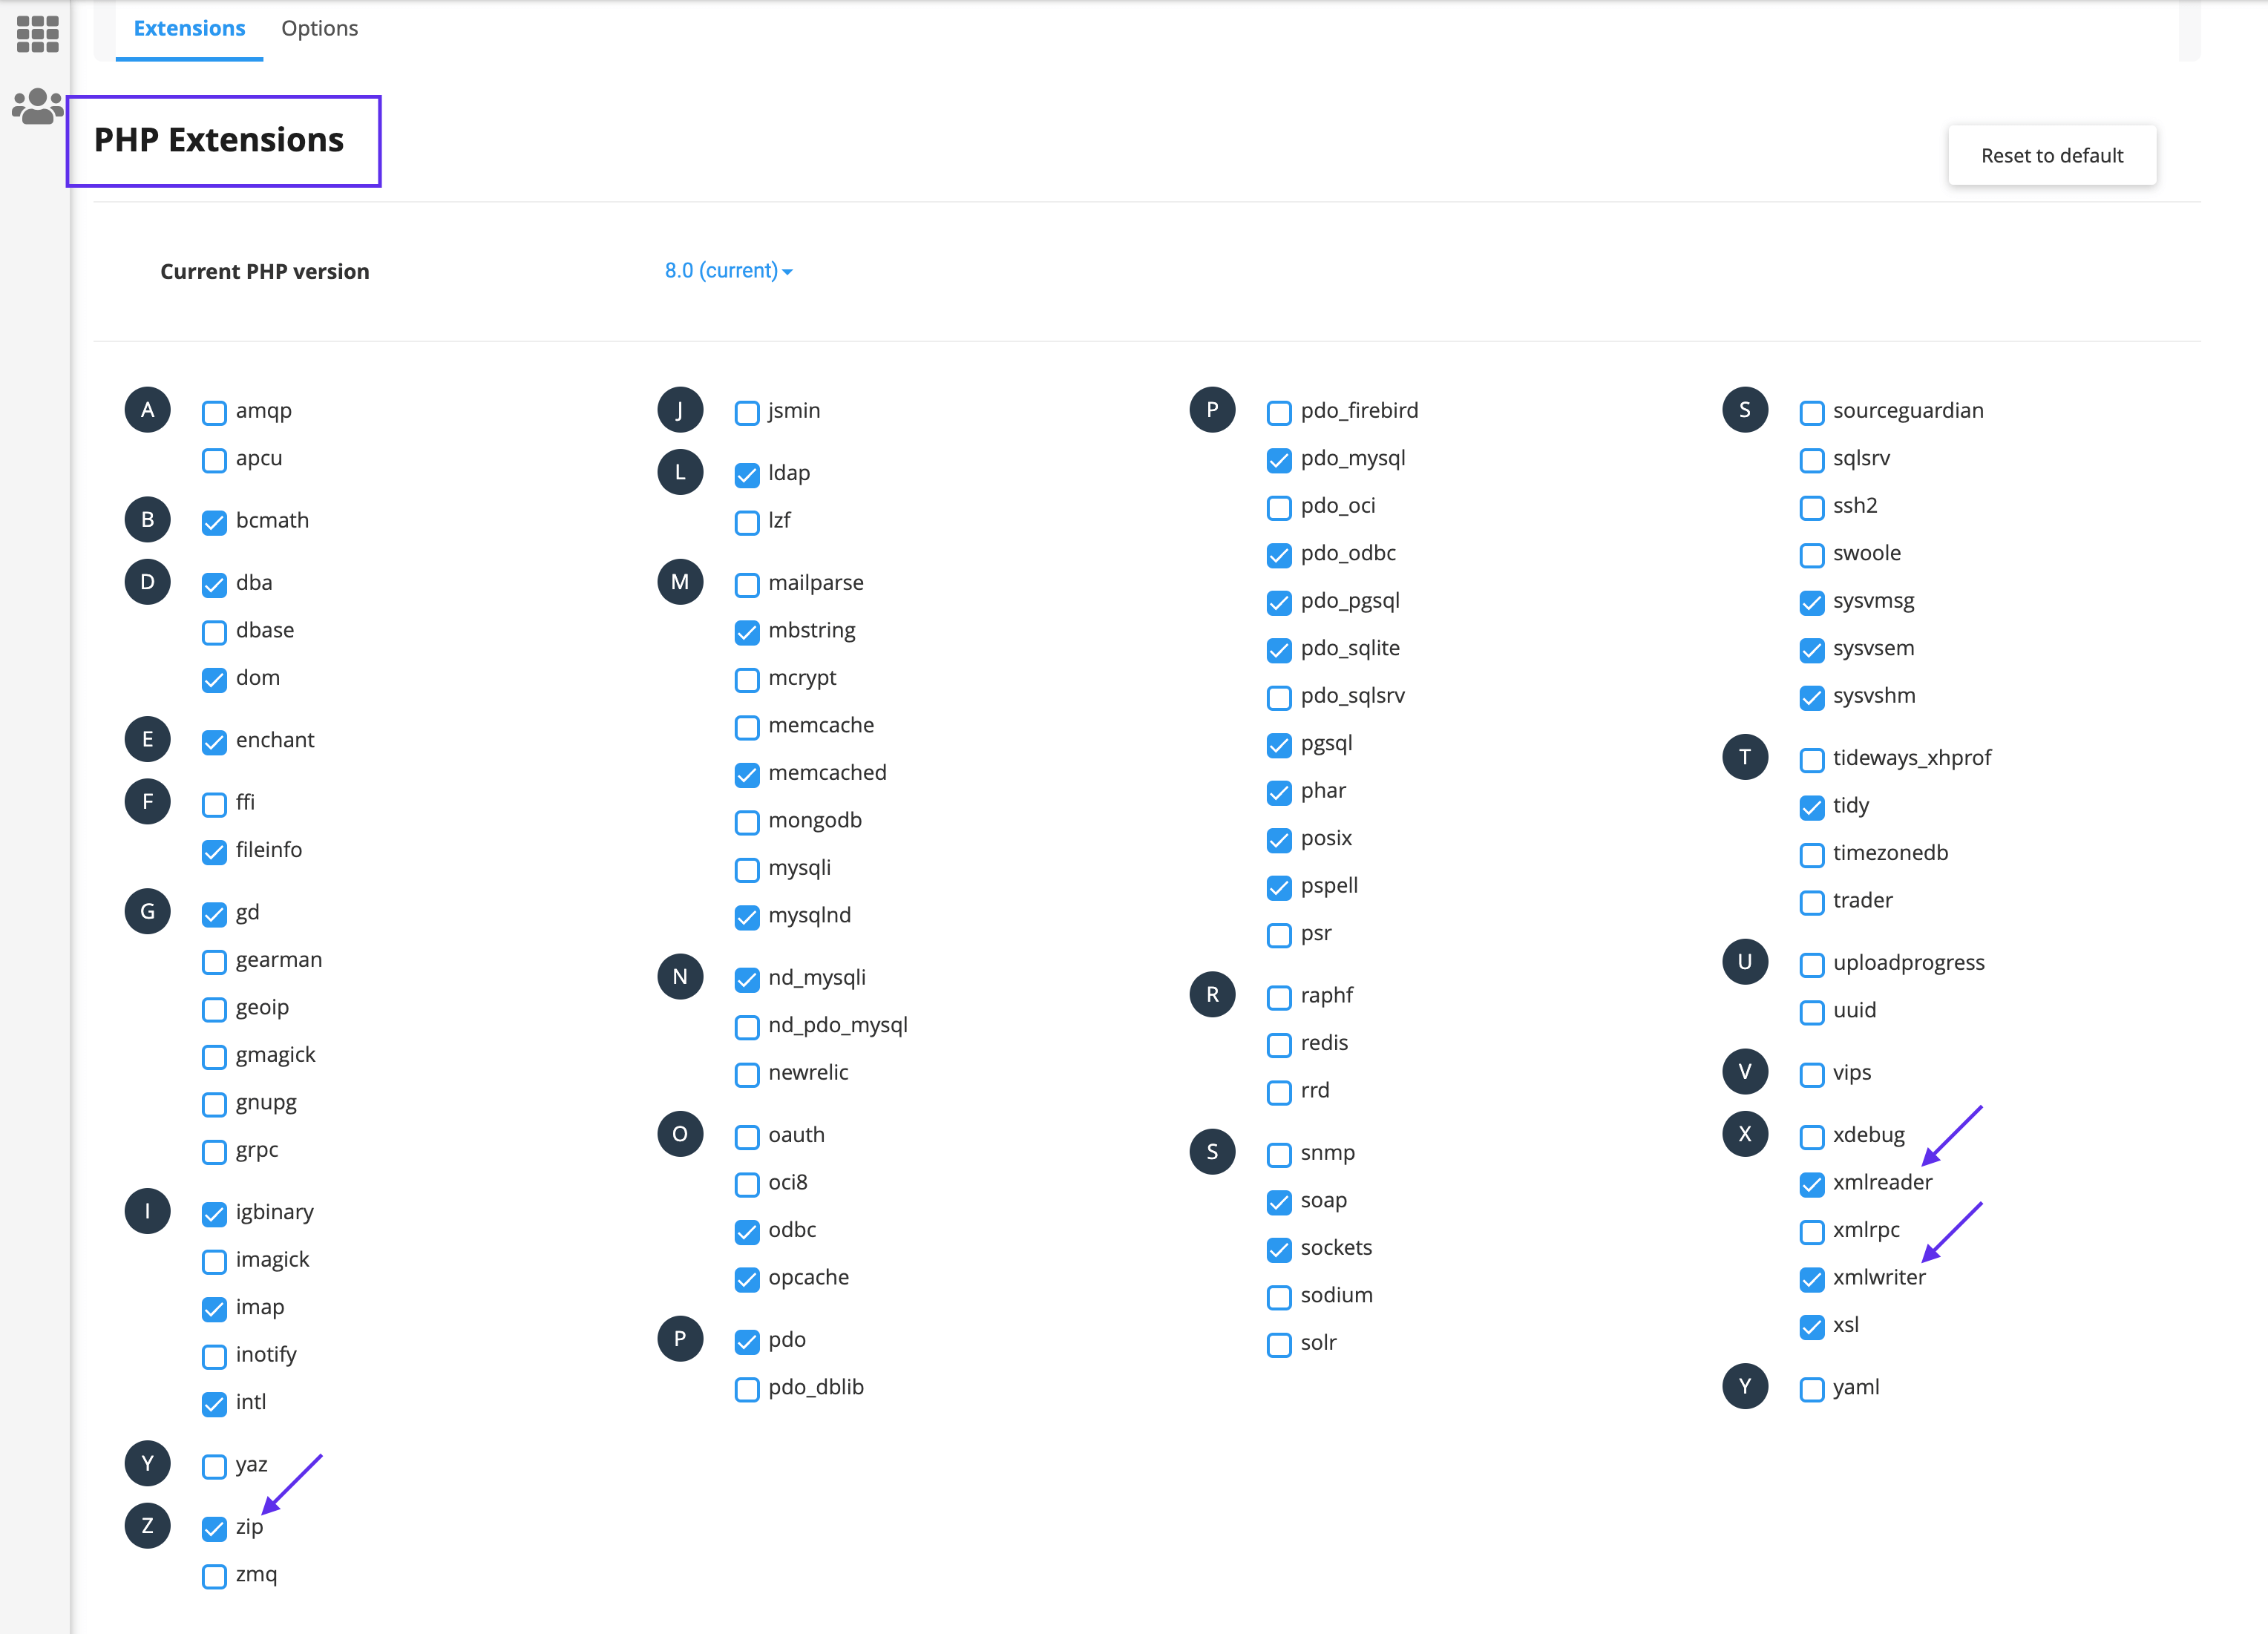Image resolution: width=2268 pixels, height=1634 pixels.
Task: Enable the sodium extension checkbox
Action: coord(1279,1297)
